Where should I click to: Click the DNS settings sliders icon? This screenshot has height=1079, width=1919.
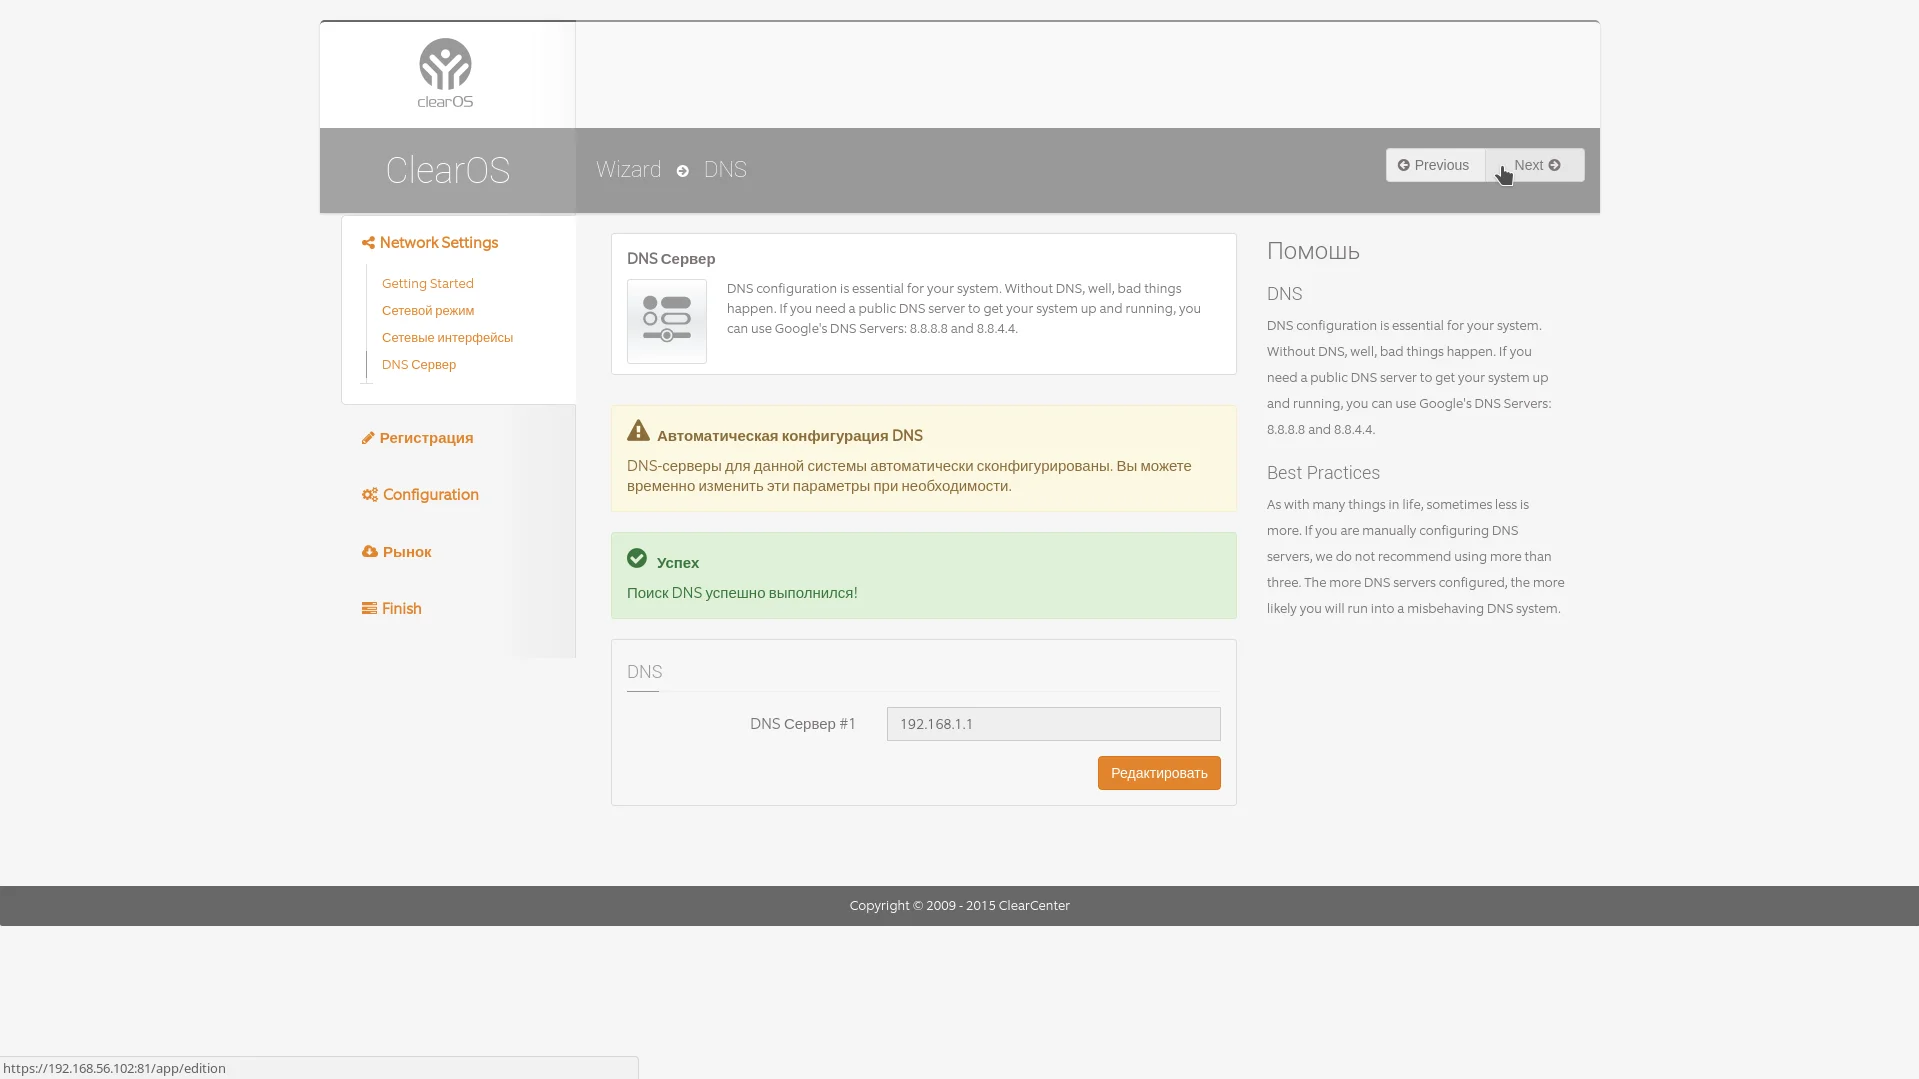(667, 321)
